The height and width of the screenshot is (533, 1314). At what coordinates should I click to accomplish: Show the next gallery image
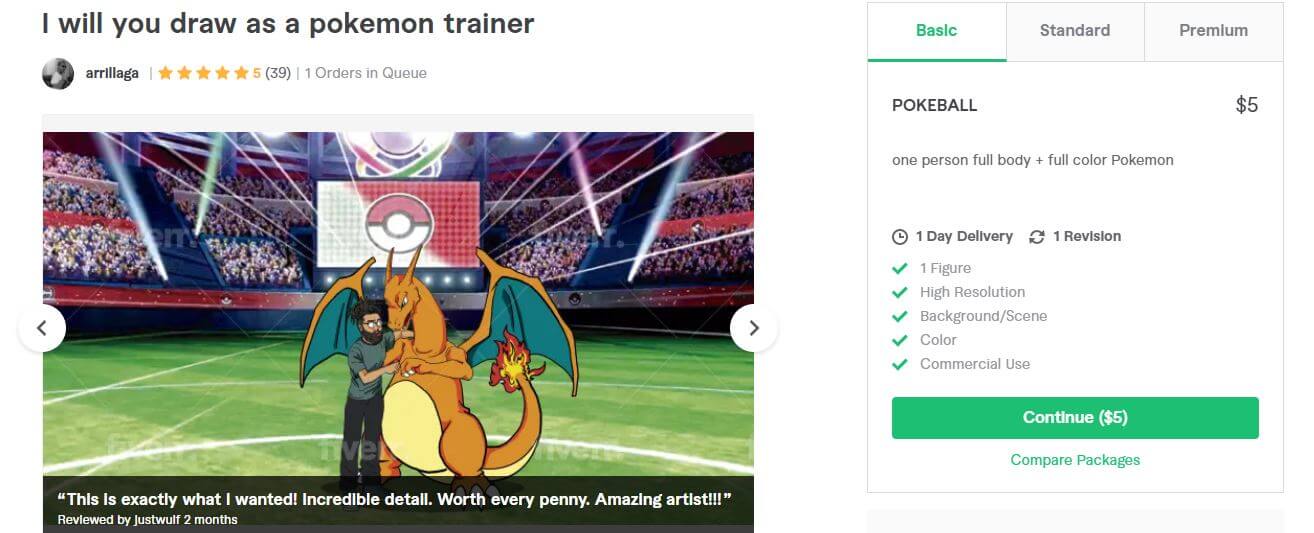pyautogui.click(x=754, y=328)
